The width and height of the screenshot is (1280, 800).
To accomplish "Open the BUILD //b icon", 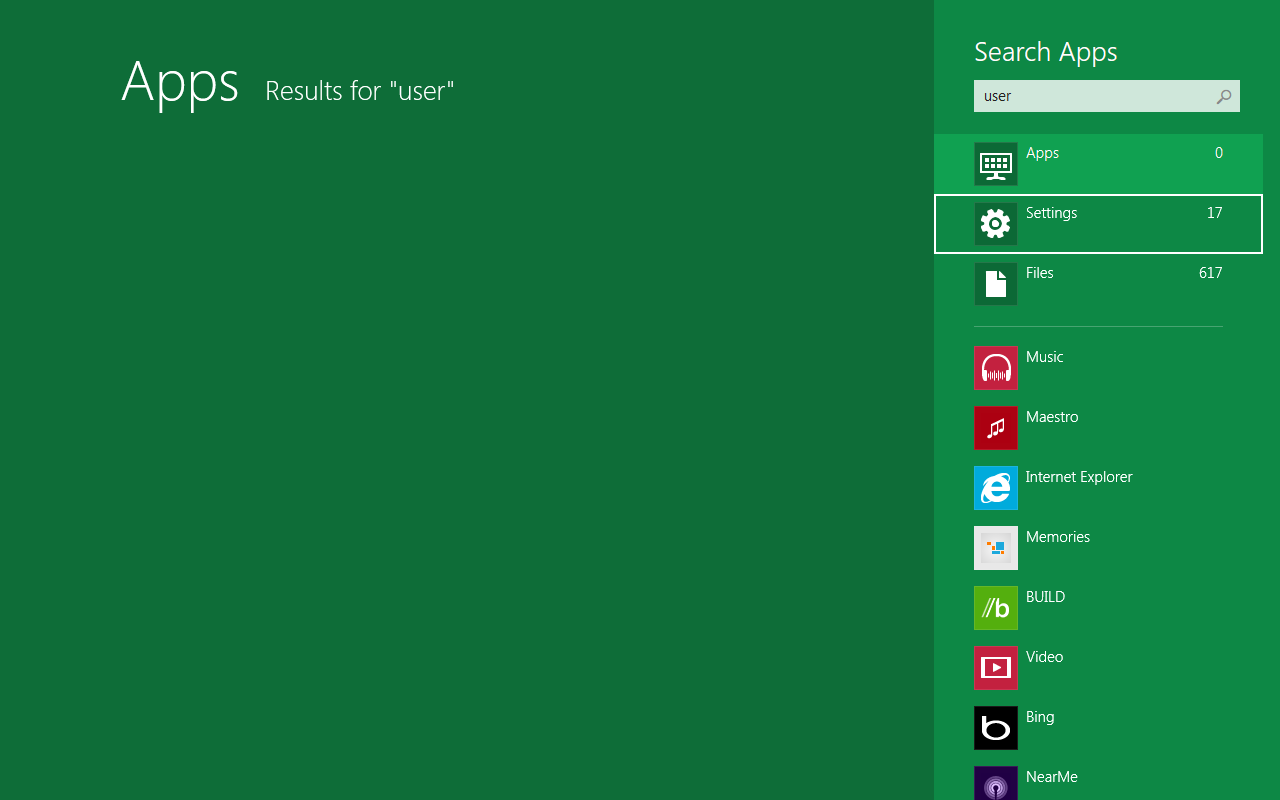I will pos(996,608).
